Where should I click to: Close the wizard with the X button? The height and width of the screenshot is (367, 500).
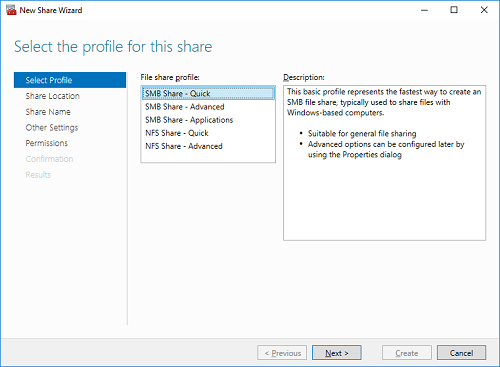tap(484, 10)
